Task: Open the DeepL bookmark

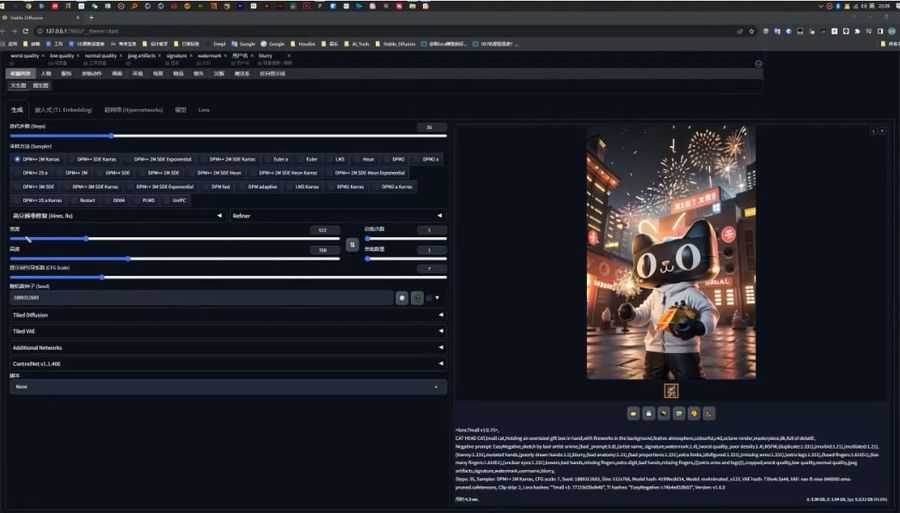Action: [216, 44]
